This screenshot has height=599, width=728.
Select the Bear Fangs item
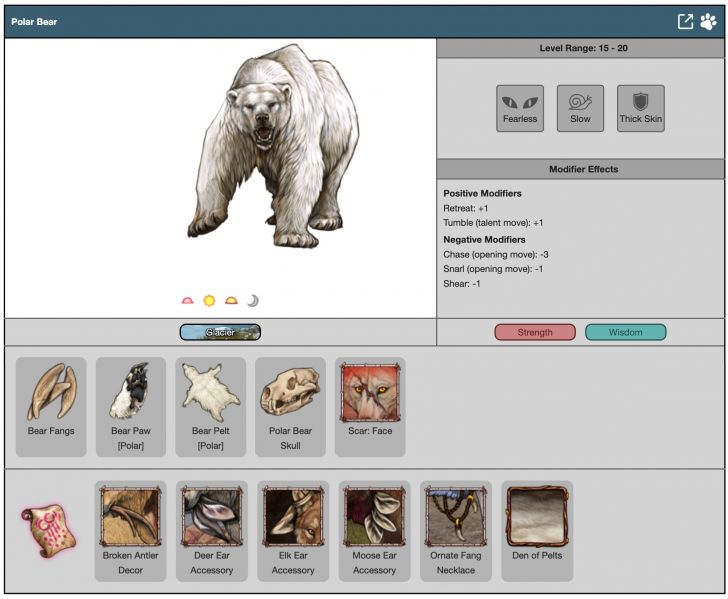click(50, 407)
